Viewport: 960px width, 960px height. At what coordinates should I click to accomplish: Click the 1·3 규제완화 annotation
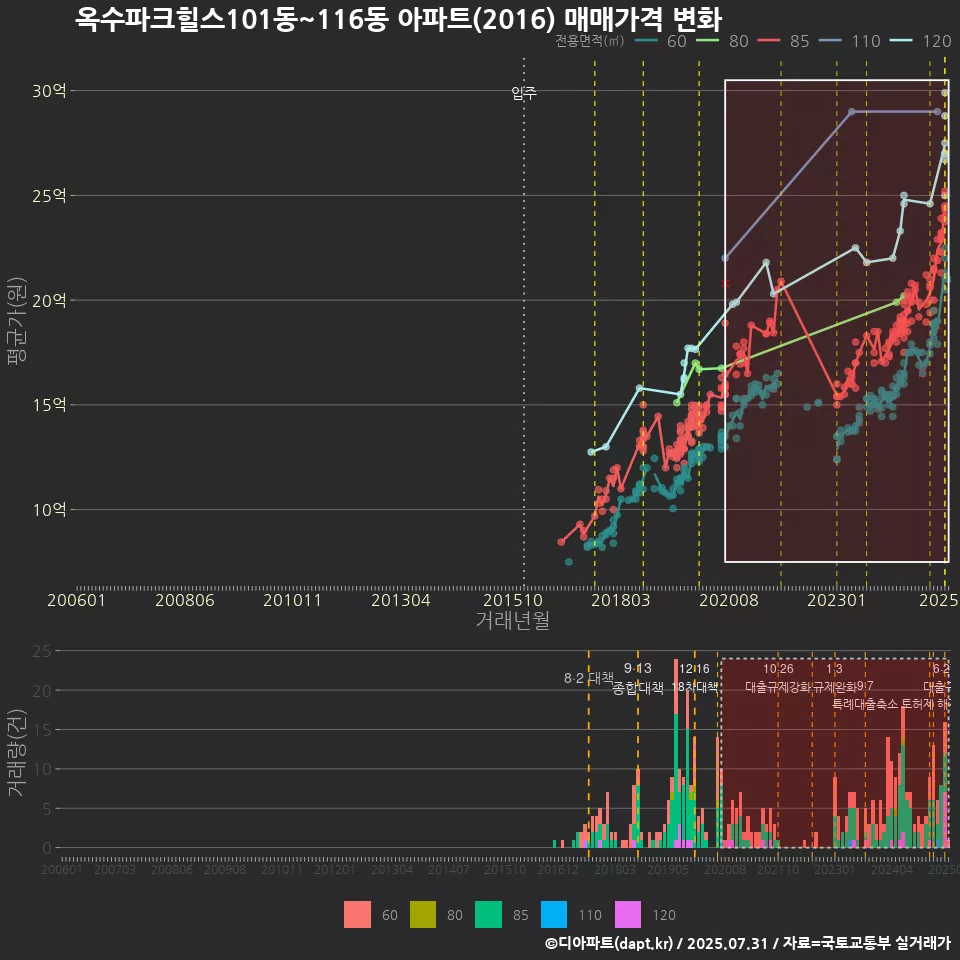834,678
